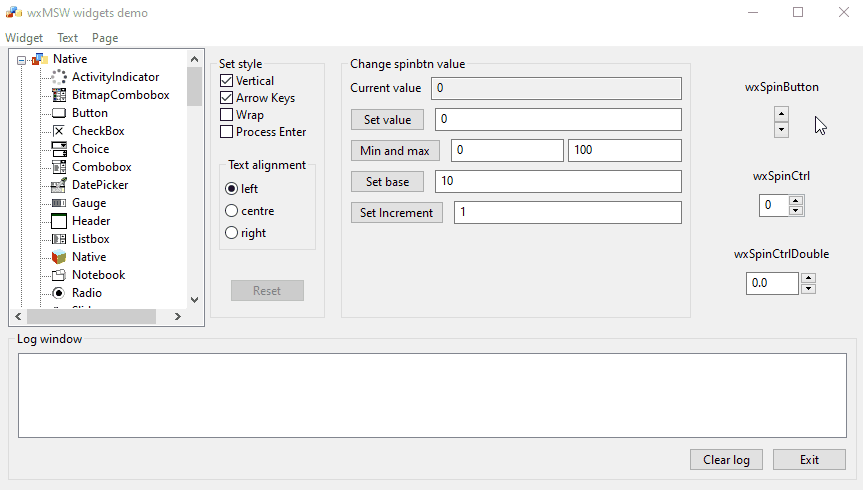Decrease wxSpinCtrlDouble with down arrow
This screenshot has height=490, width=863.
coord(808,288)
